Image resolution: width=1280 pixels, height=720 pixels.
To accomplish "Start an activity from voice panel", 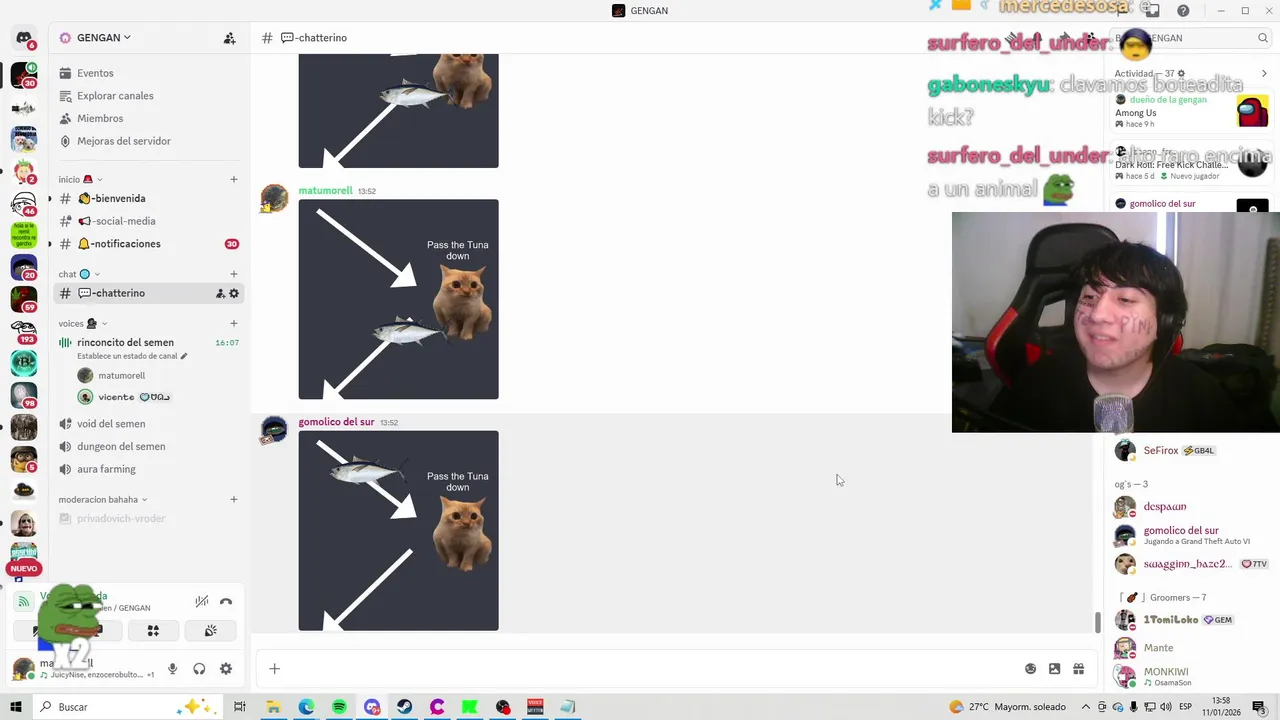I will coord(153,631).
